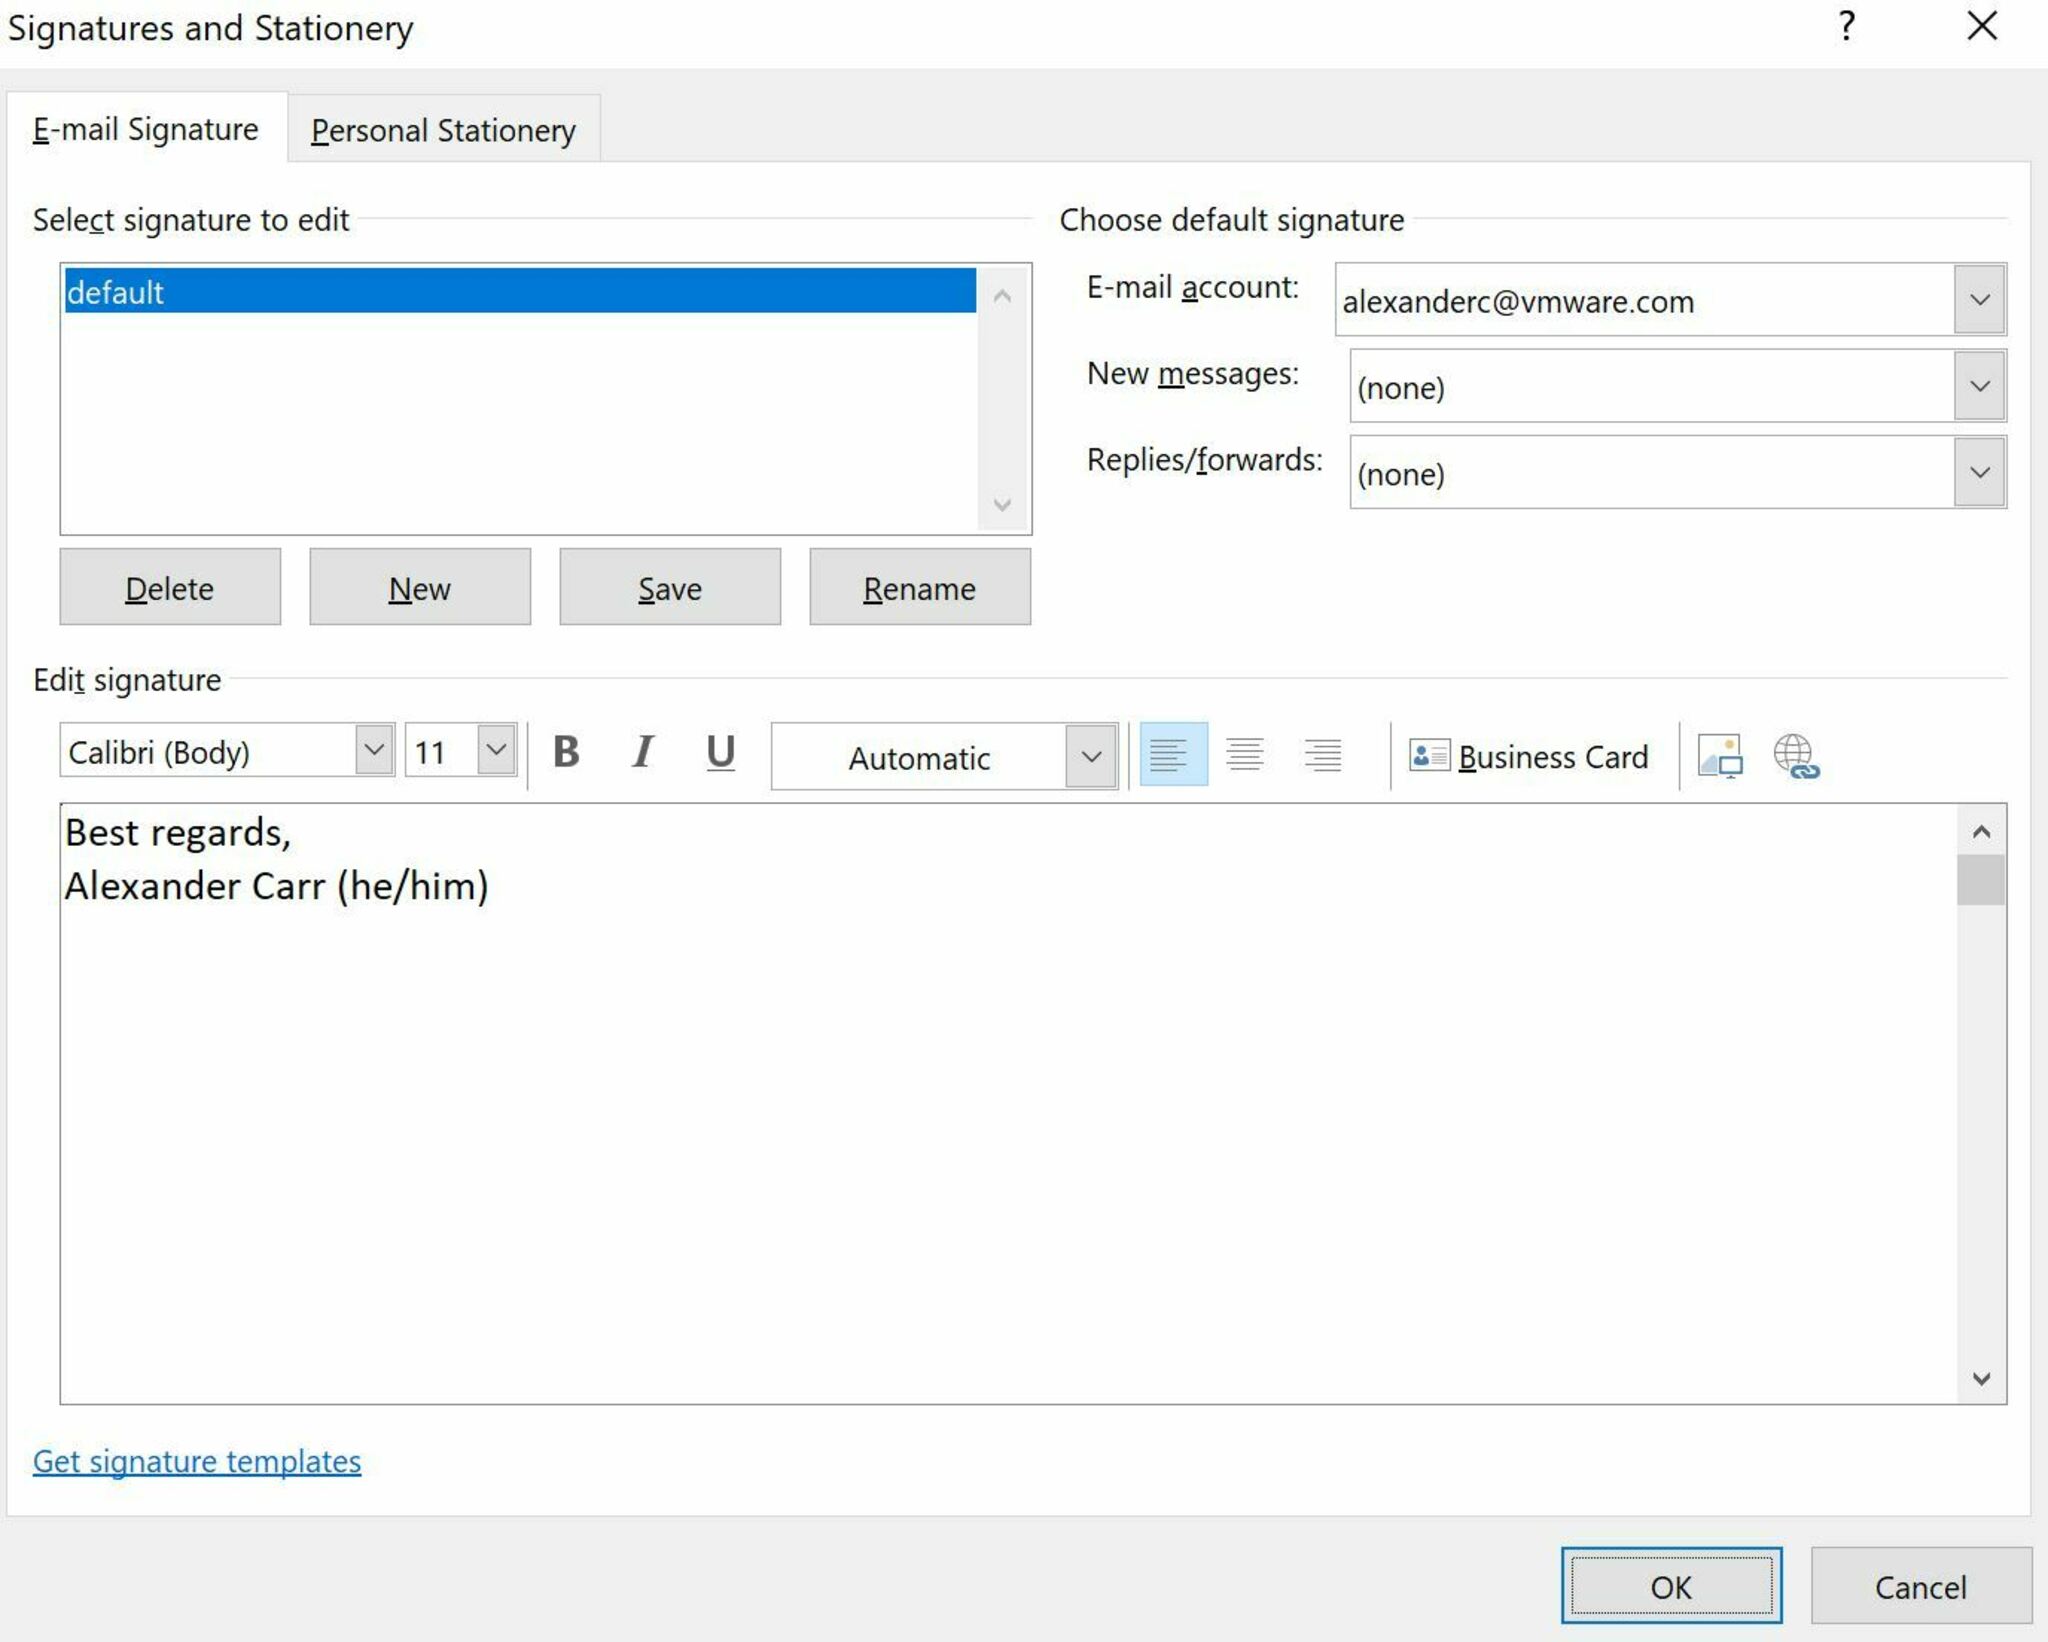Image resolution: width=2048 pixels, height=1642 pixels.
Task: Align signature text right
Action: tap(1322, 755)
